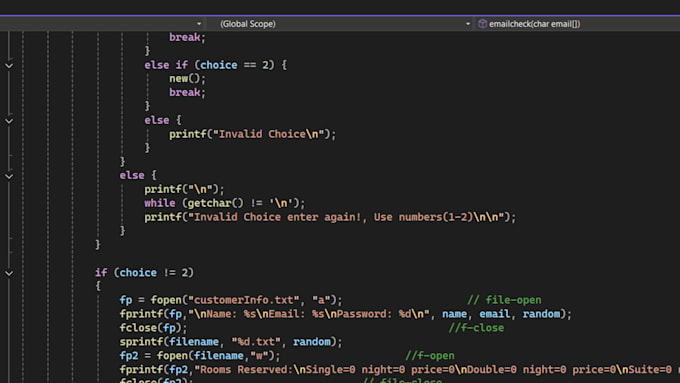Open the (Global Scope) dropdown
Screen dimensions: 680x383
(339, 24)
